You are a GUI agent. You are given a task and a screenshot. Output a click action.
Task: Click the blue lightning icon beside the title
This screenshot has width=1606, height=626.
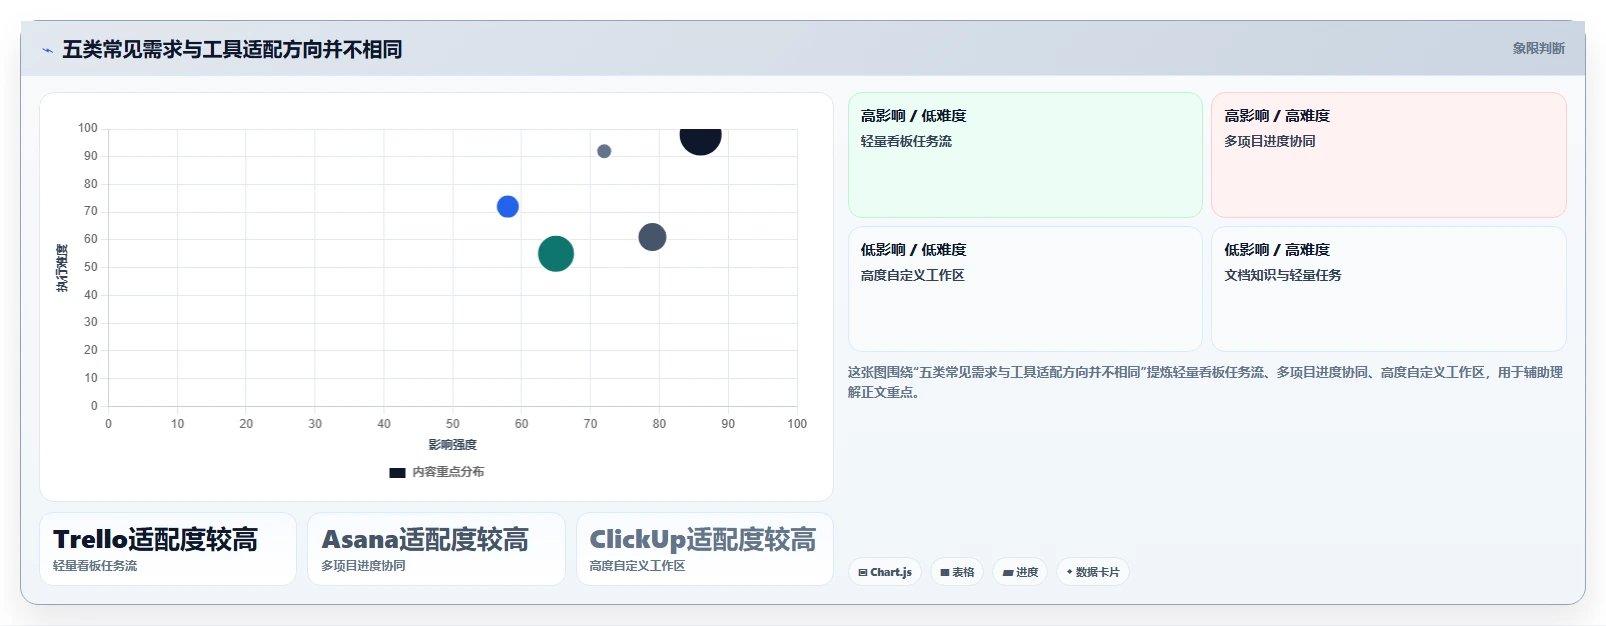[47, 50]
